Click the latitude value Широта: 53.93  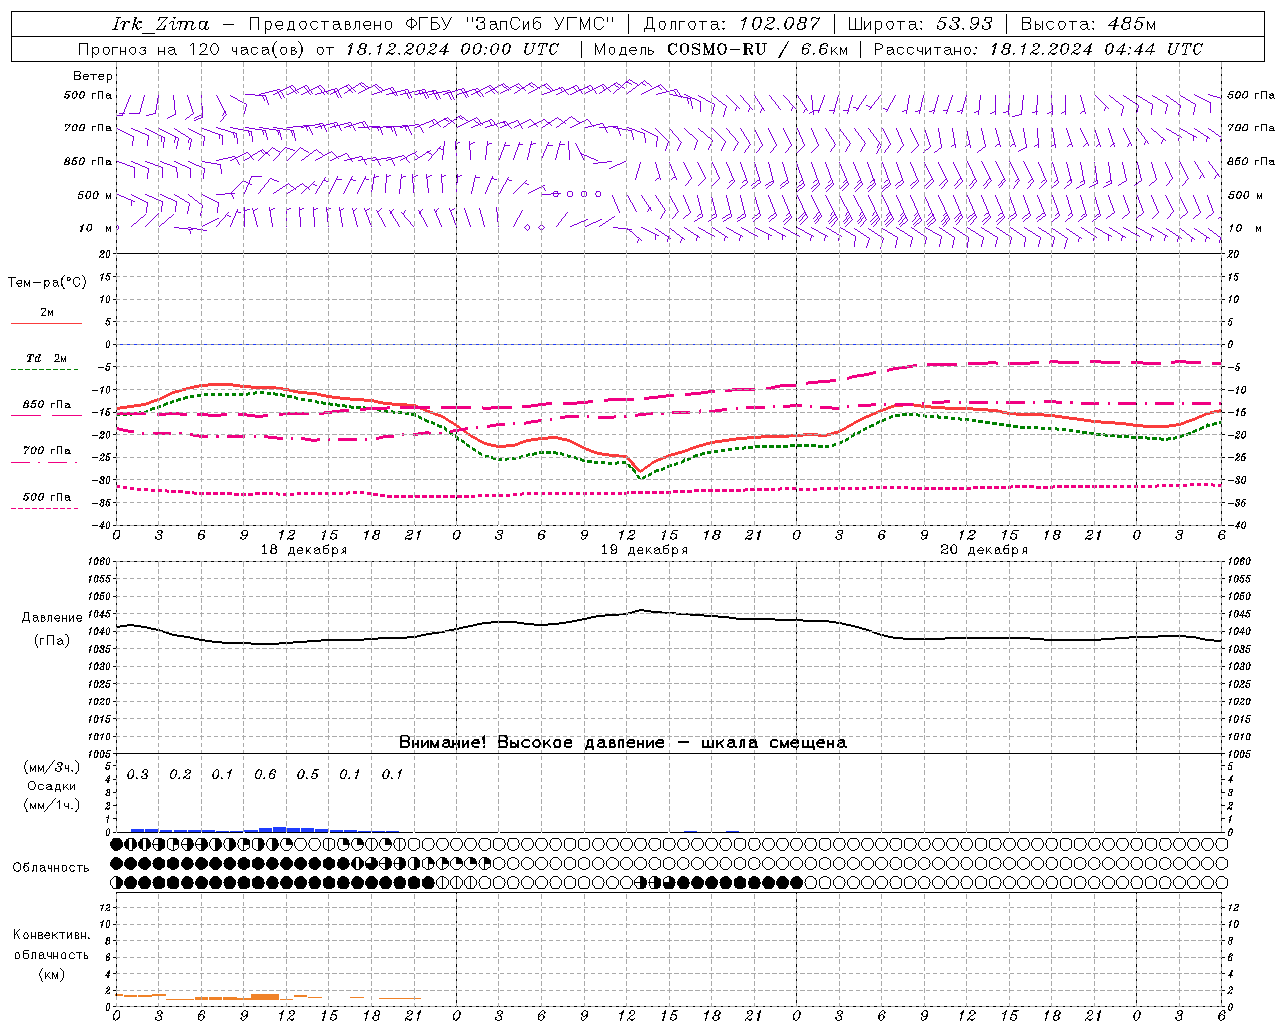pyautogui.click(x=920, y=24)
